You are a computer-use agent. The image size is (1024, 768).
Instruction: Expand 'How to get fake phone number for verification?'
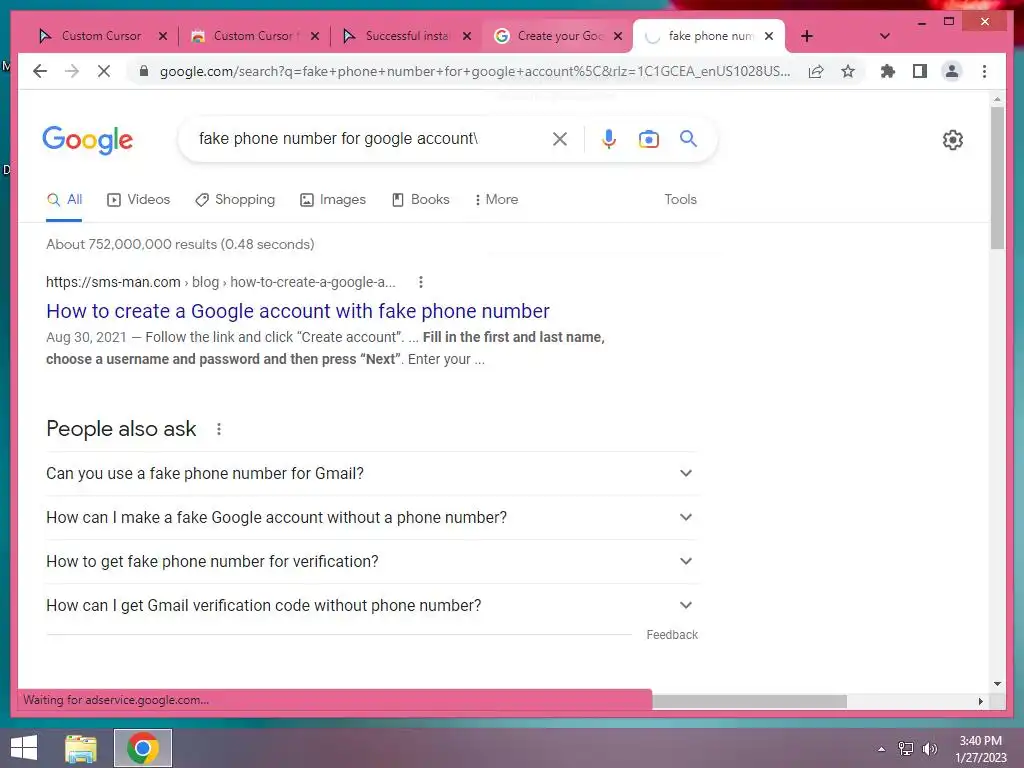[x=370, y=562]
